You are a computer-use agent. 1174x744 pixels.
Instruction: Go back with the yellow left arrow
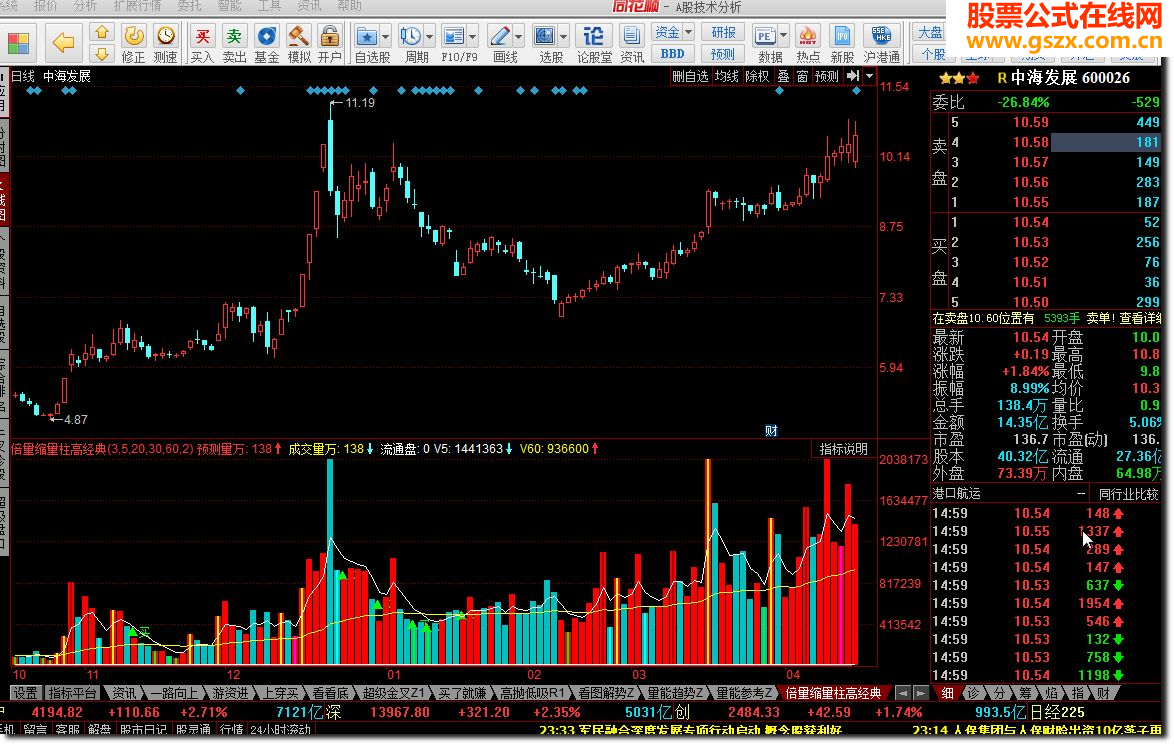64,43
